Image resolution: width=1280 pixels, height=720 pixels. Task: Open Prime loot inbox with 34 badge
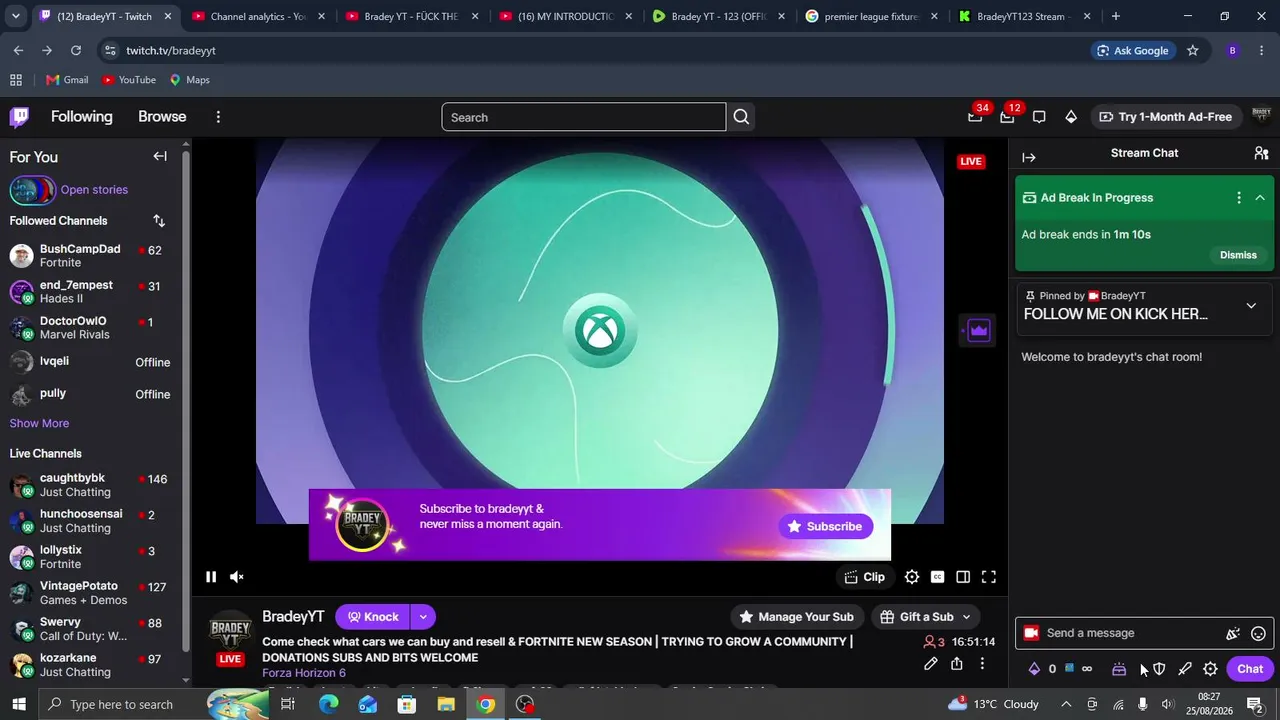(x=975, y=117)
